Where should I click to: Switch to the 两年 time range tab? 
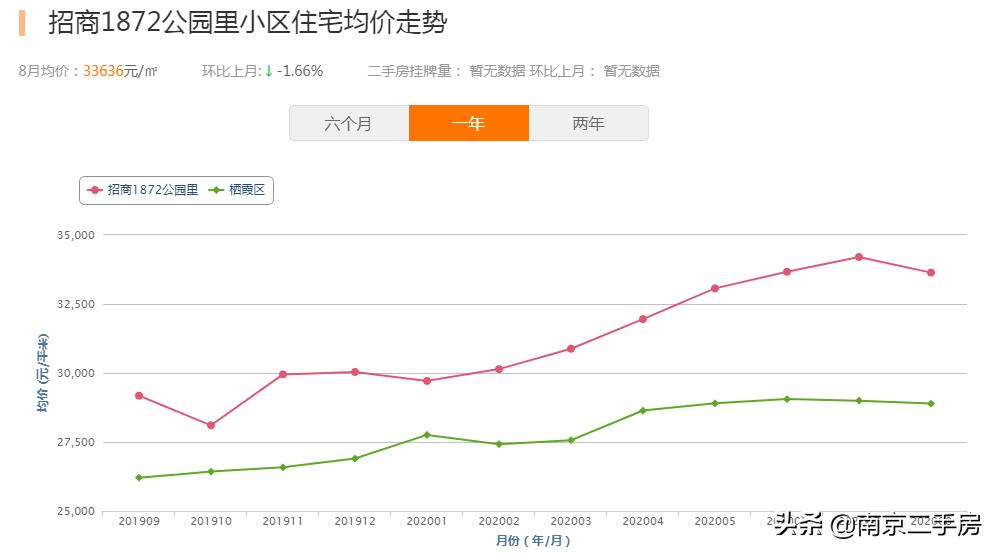click(x=589, y=123)
